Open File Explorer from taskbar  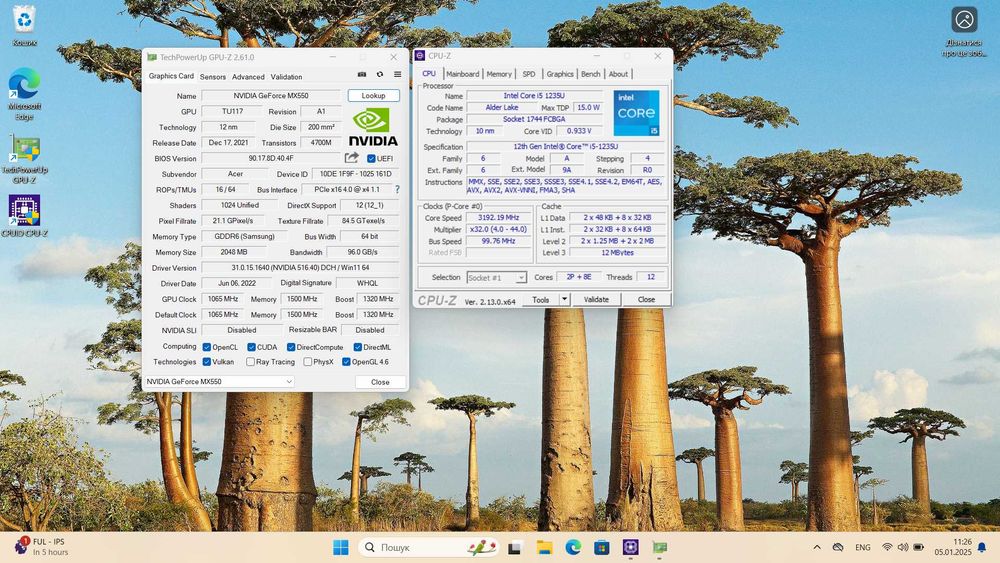[x=544, y=547]
